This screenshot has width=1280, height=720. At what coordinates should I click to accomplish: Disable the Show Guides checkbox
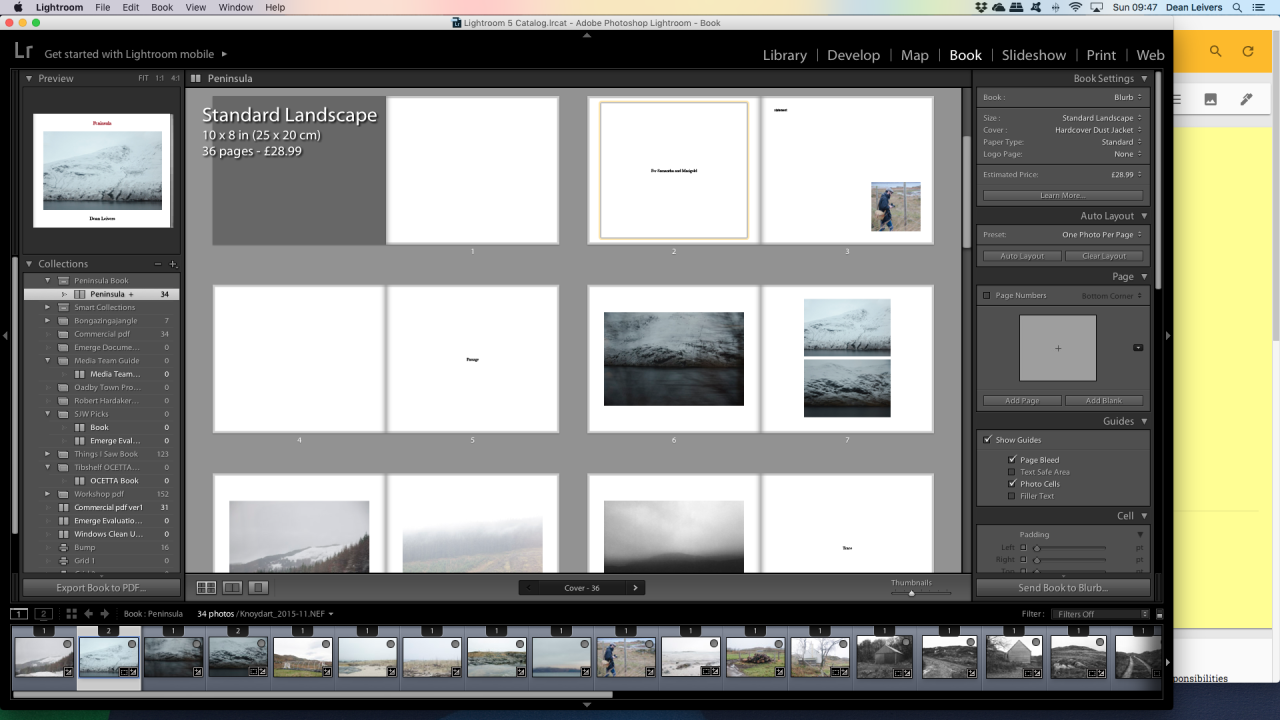point(988,440)
